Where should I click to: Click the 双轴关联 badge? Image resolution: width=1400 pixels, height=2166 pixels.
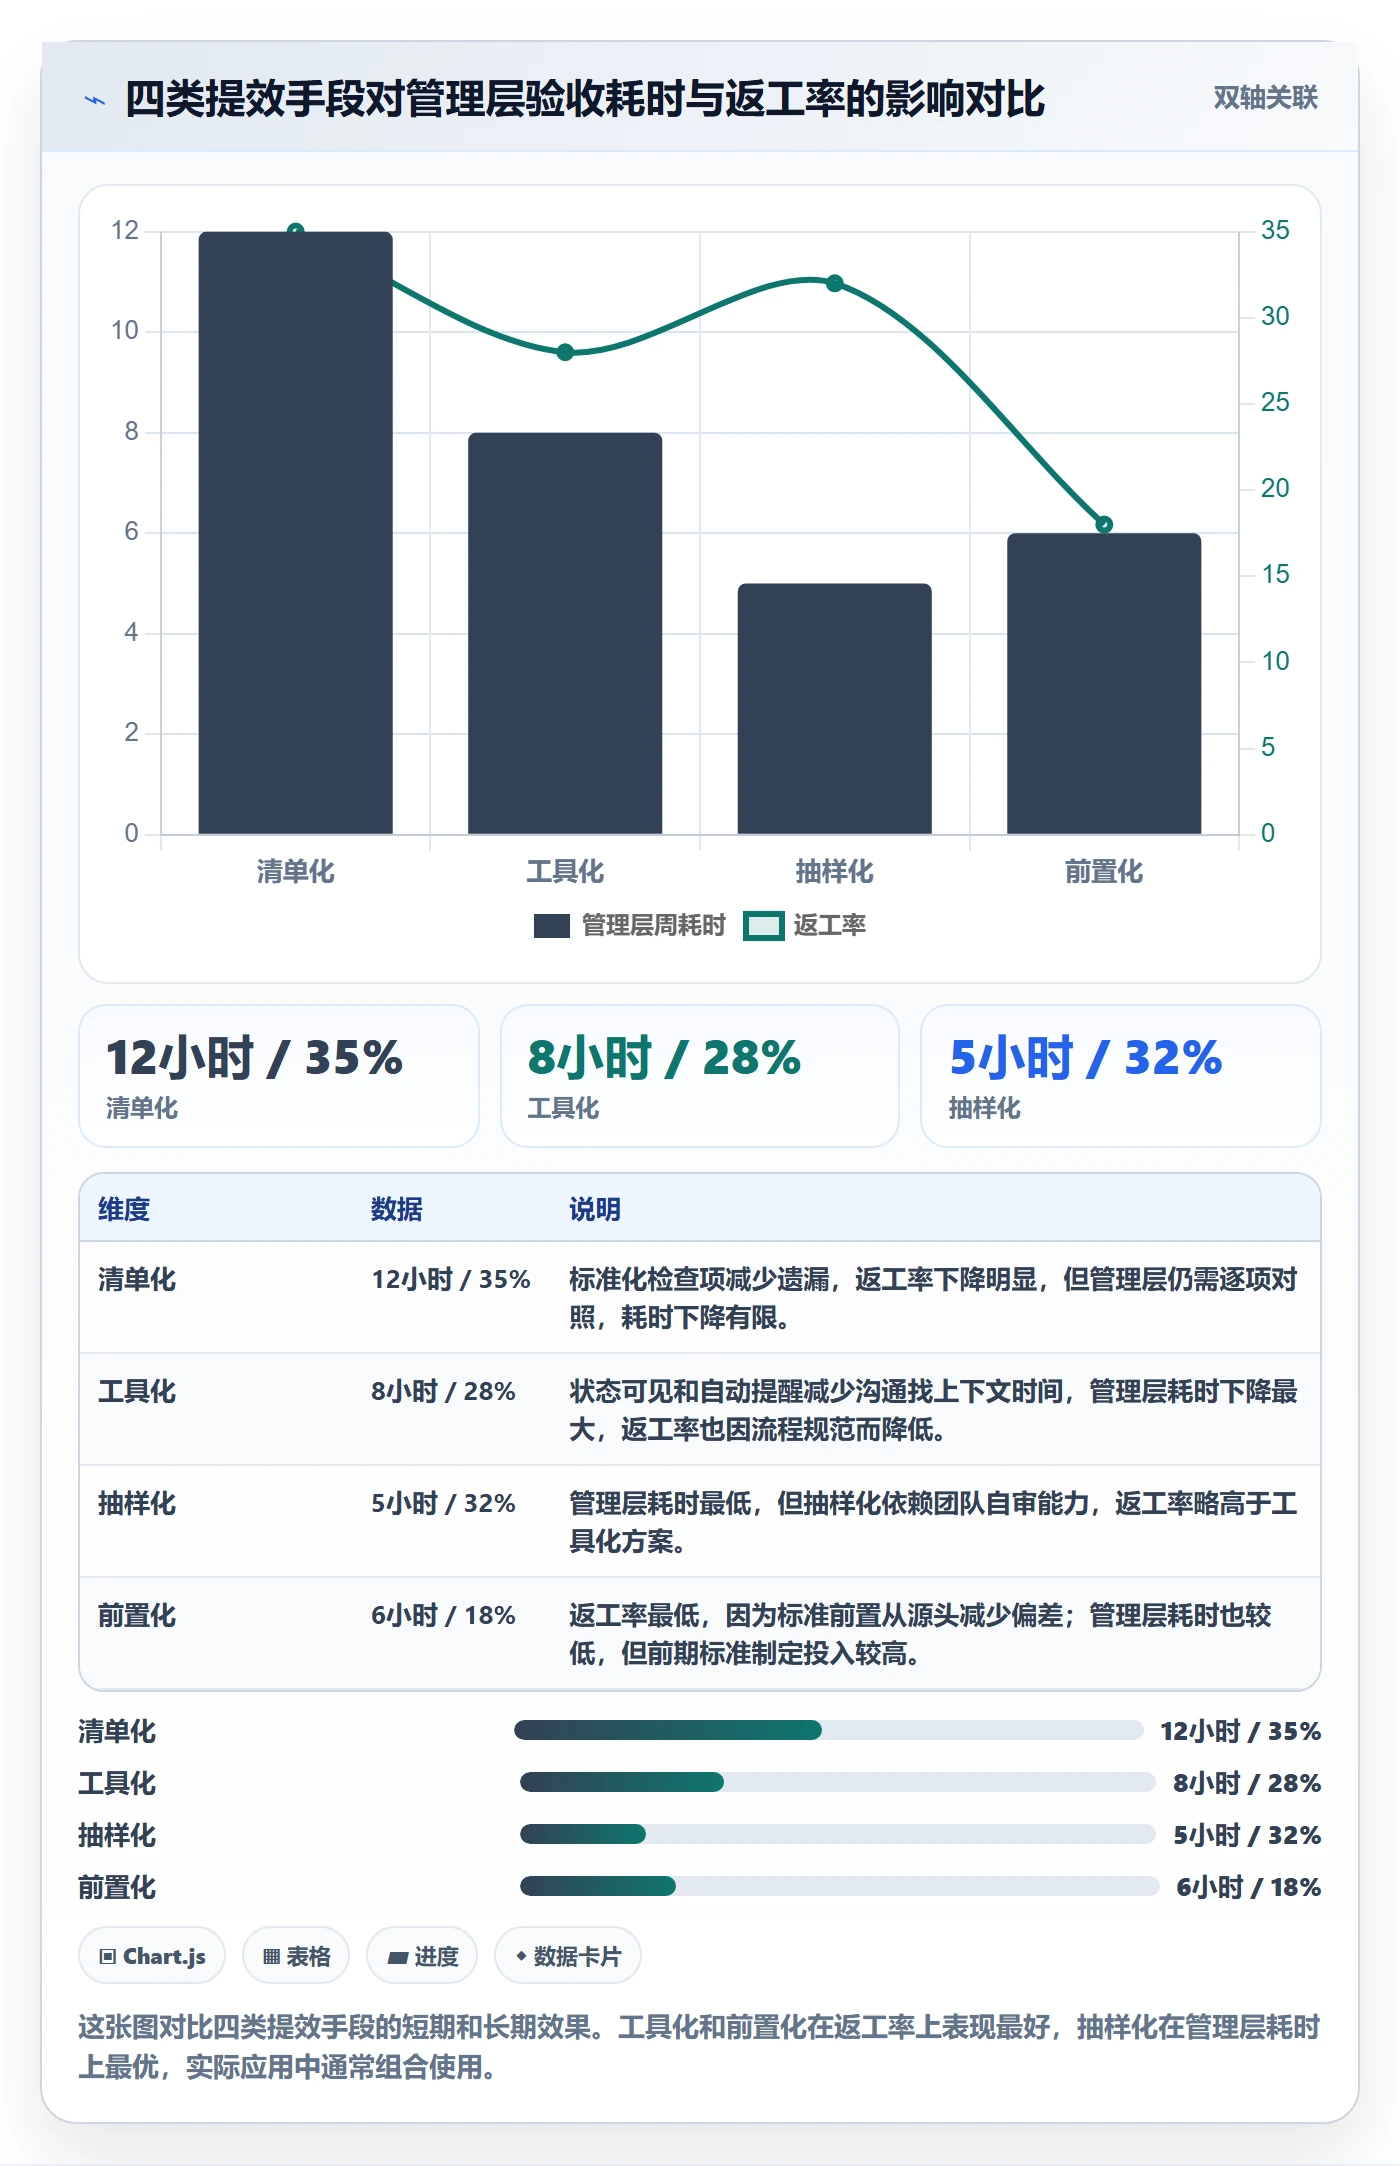pyautogui.click(x=1265, y=98)
